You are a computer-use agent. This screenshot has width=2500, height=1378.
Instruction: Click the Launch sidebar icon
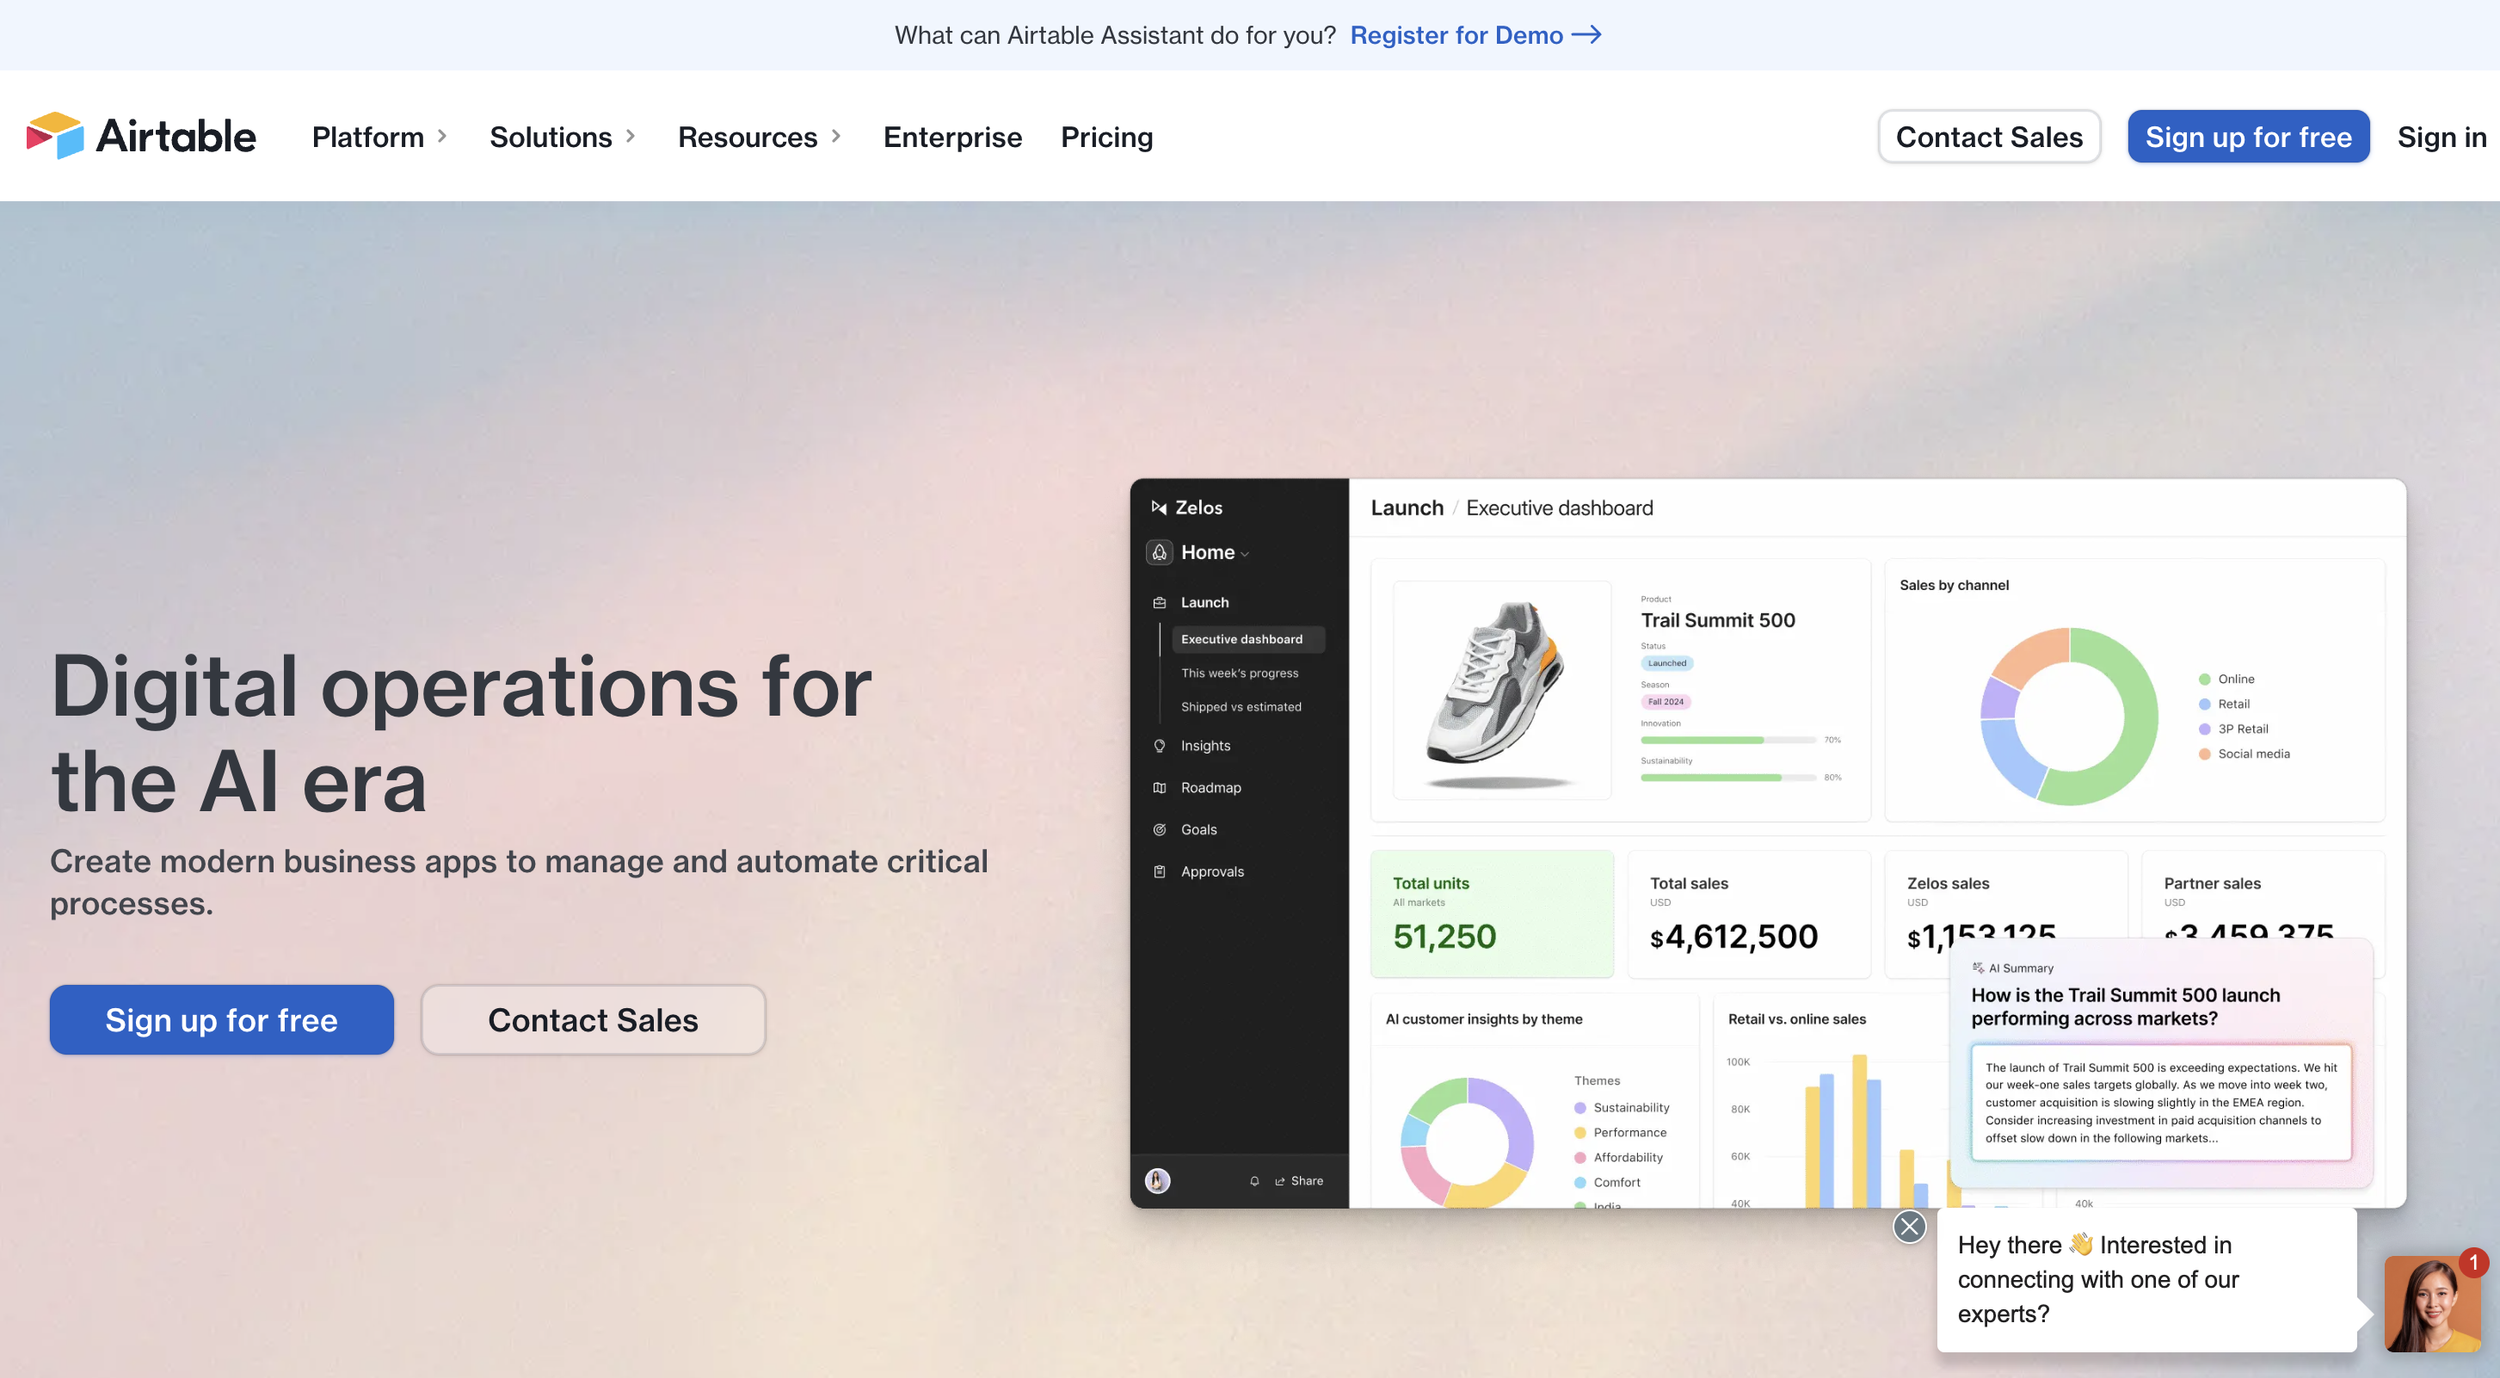tap(1159, 602)
